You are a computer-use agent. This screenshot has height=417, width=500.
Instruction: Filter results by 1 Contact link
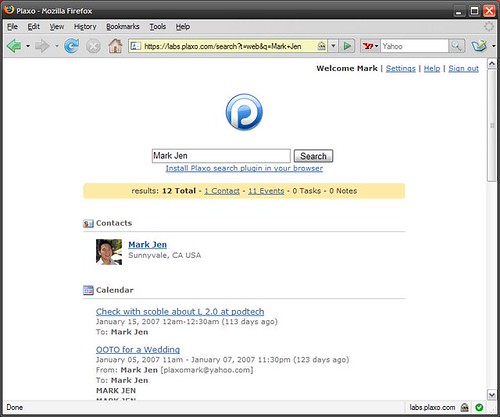coord(222,191)
